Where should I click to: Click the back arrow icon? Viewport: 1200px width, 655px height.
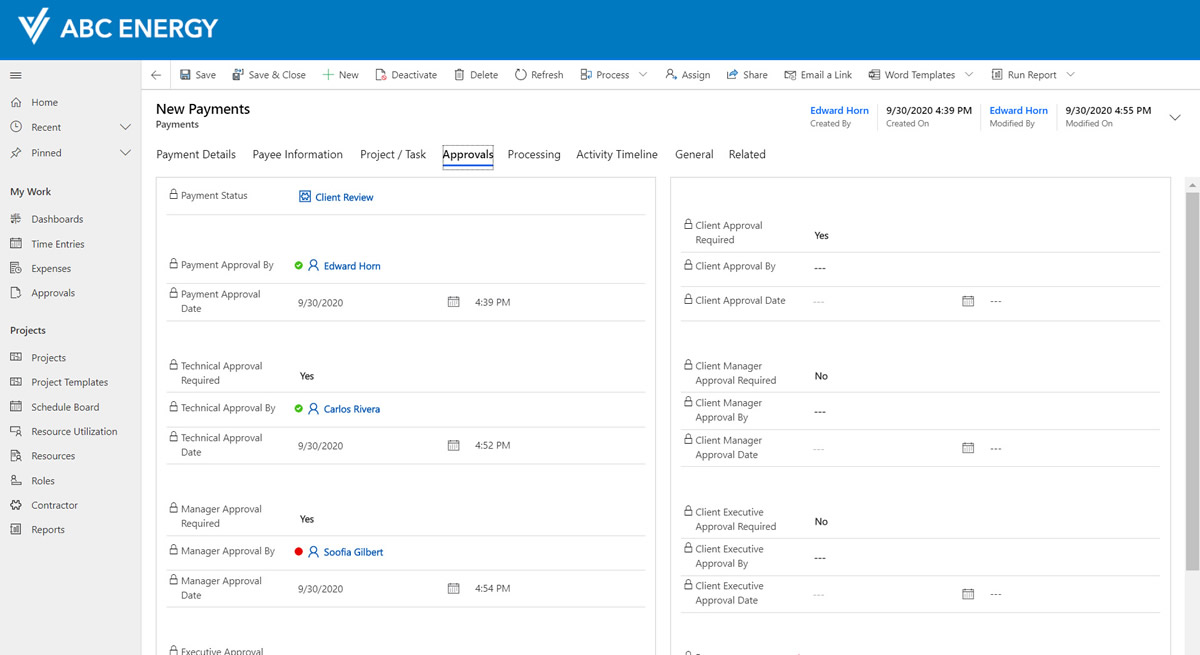click(x=156, y=75)
